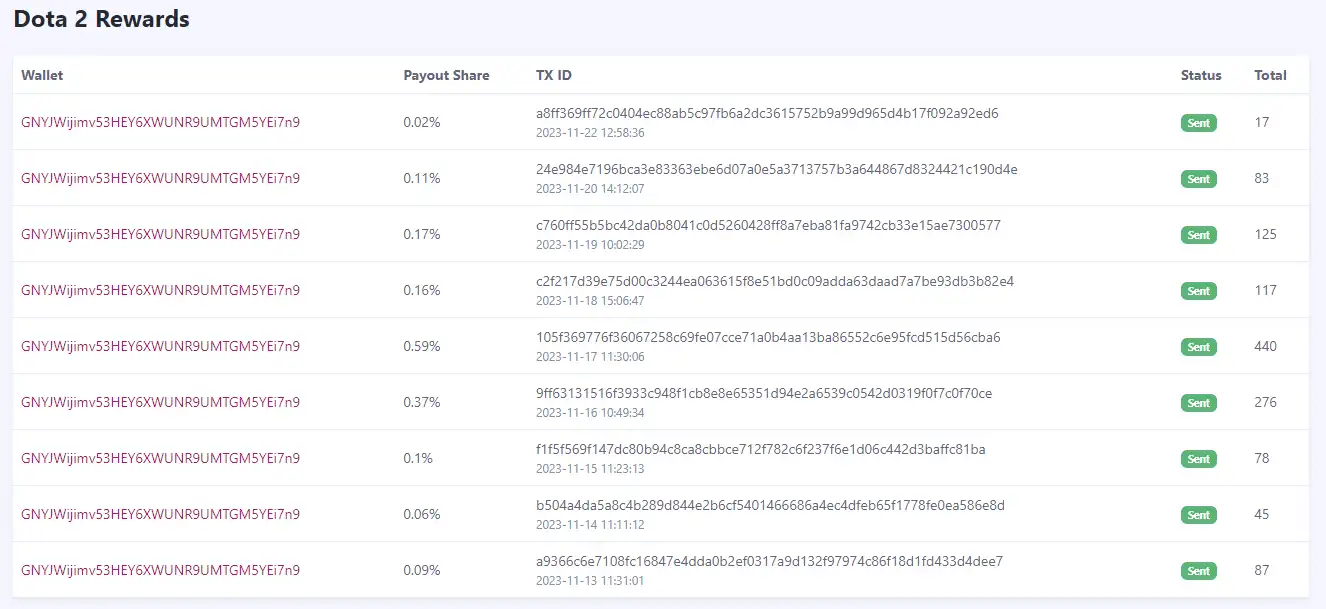Click the Sent badge for total 78
This screenshot has height=609, width=1326.
point(1198,459)
